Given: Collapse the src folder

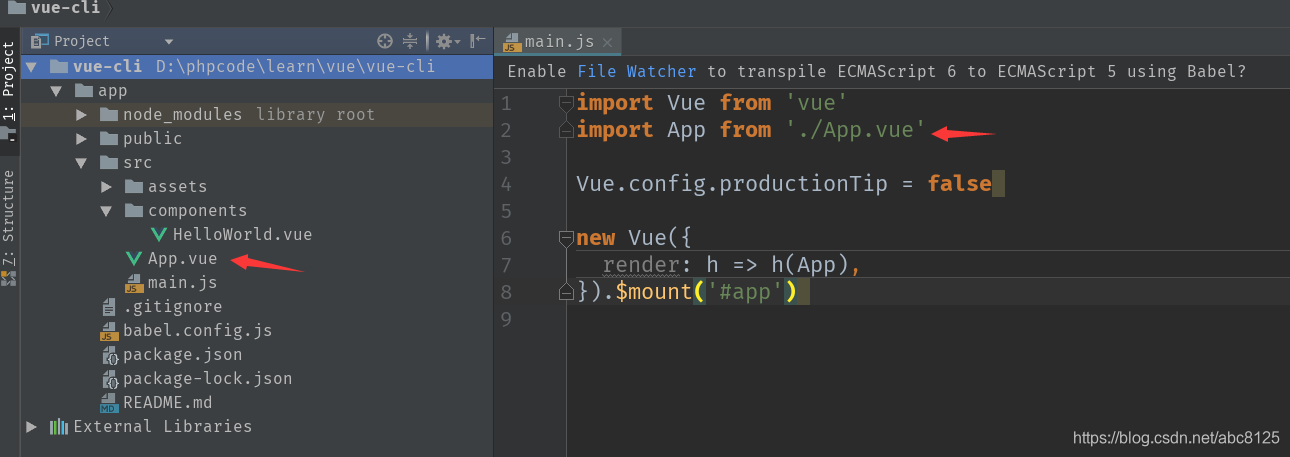Looking at the screenshot, I should tap(82, 163).
